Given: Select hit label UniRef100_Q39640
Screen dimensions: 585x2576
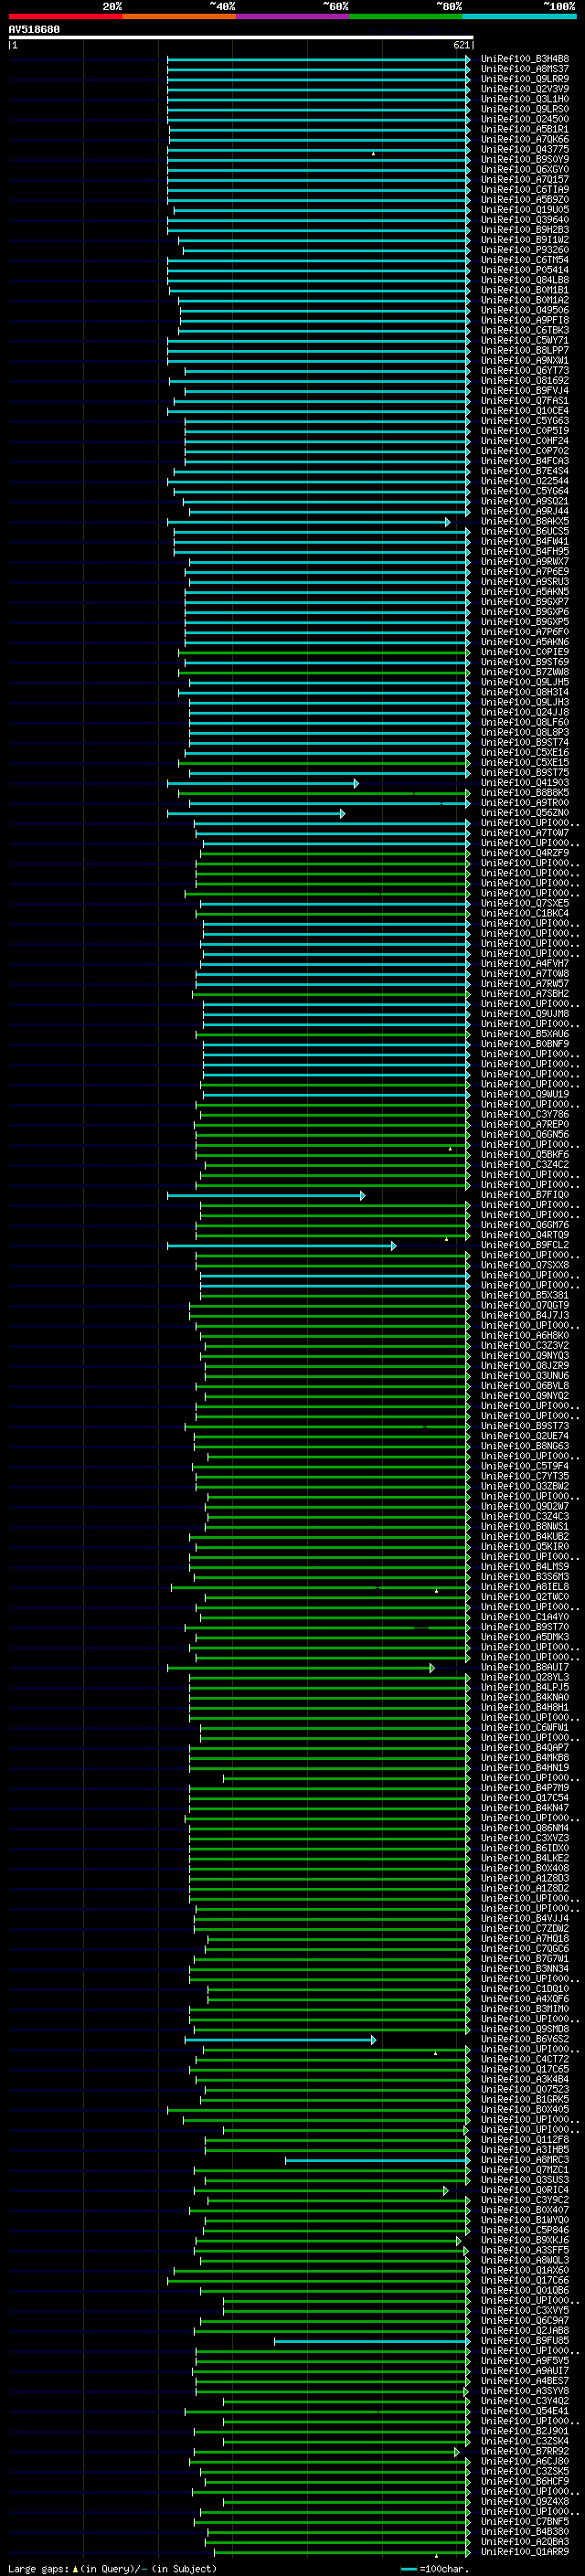Looking at the screenshot, I should pos(525,220).
